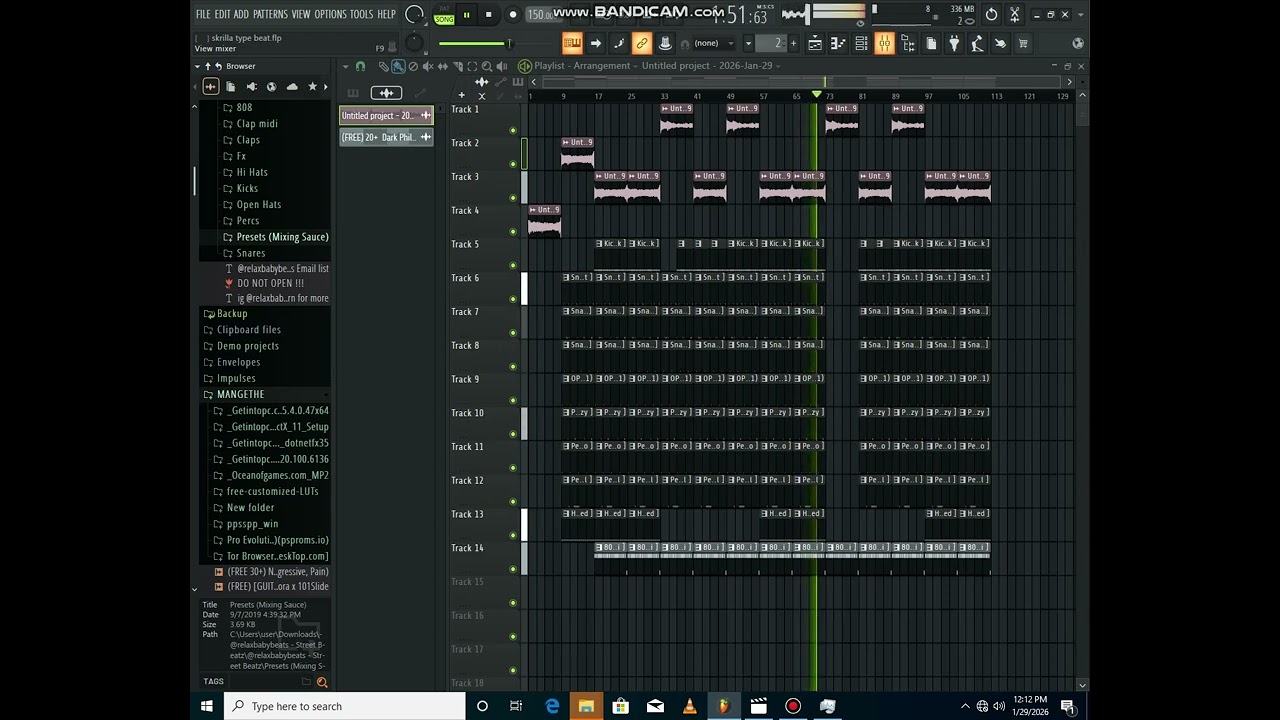Select Untitled project clip in picker
Viewport: 1280px width, 720px height.
point(386,115)
